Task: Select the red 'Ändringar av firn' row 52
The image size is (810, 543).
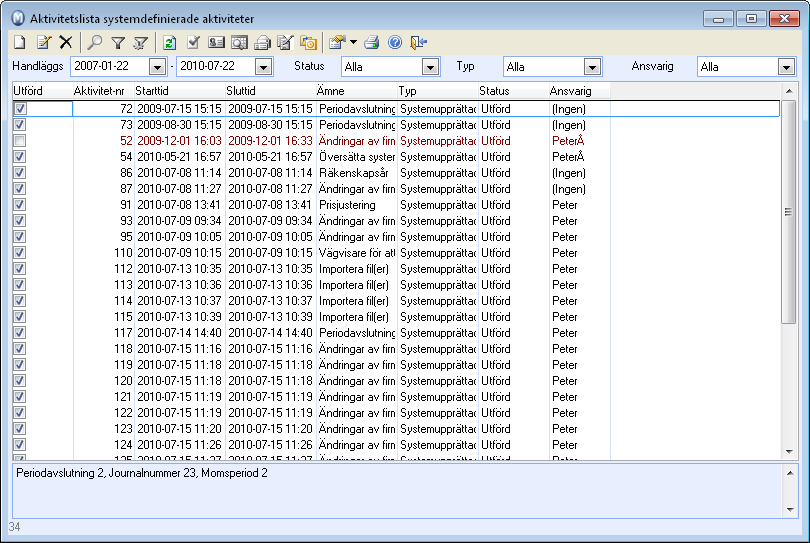Action: click(x=396, y=141)
